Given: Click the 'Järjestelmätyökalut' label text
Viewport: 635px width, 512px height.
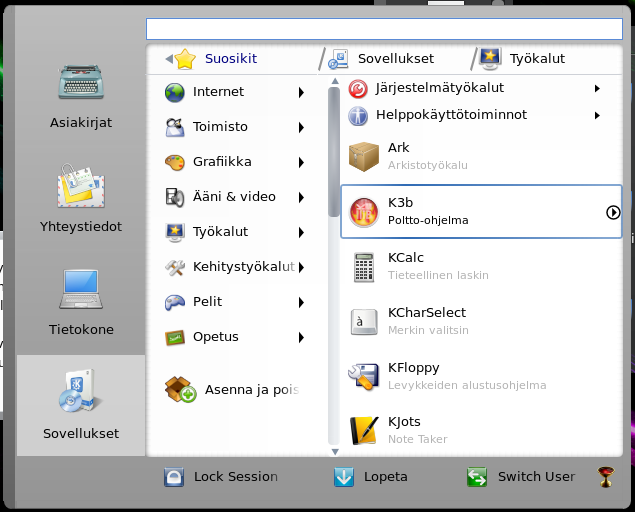Looking at the screenshot, I should click(439, 88).
